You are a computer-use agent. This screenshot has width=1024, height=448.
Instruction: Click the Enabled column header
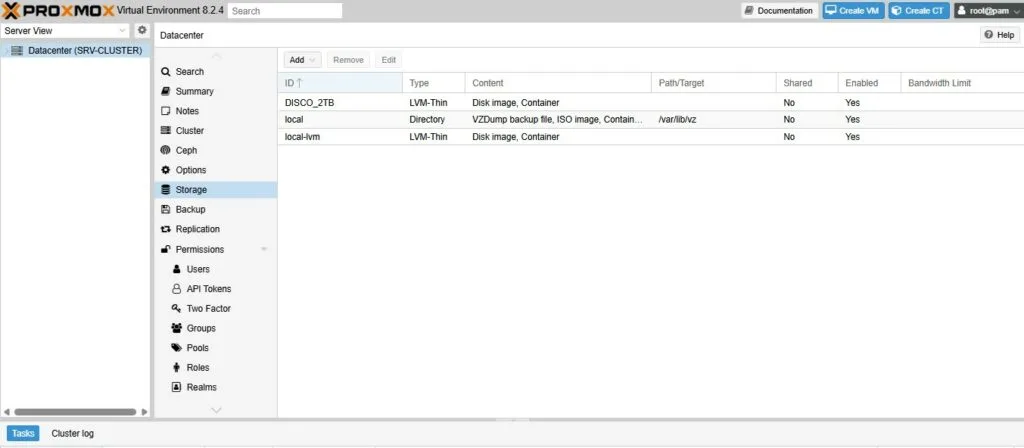pyautogui.click(x=869, y=83)
